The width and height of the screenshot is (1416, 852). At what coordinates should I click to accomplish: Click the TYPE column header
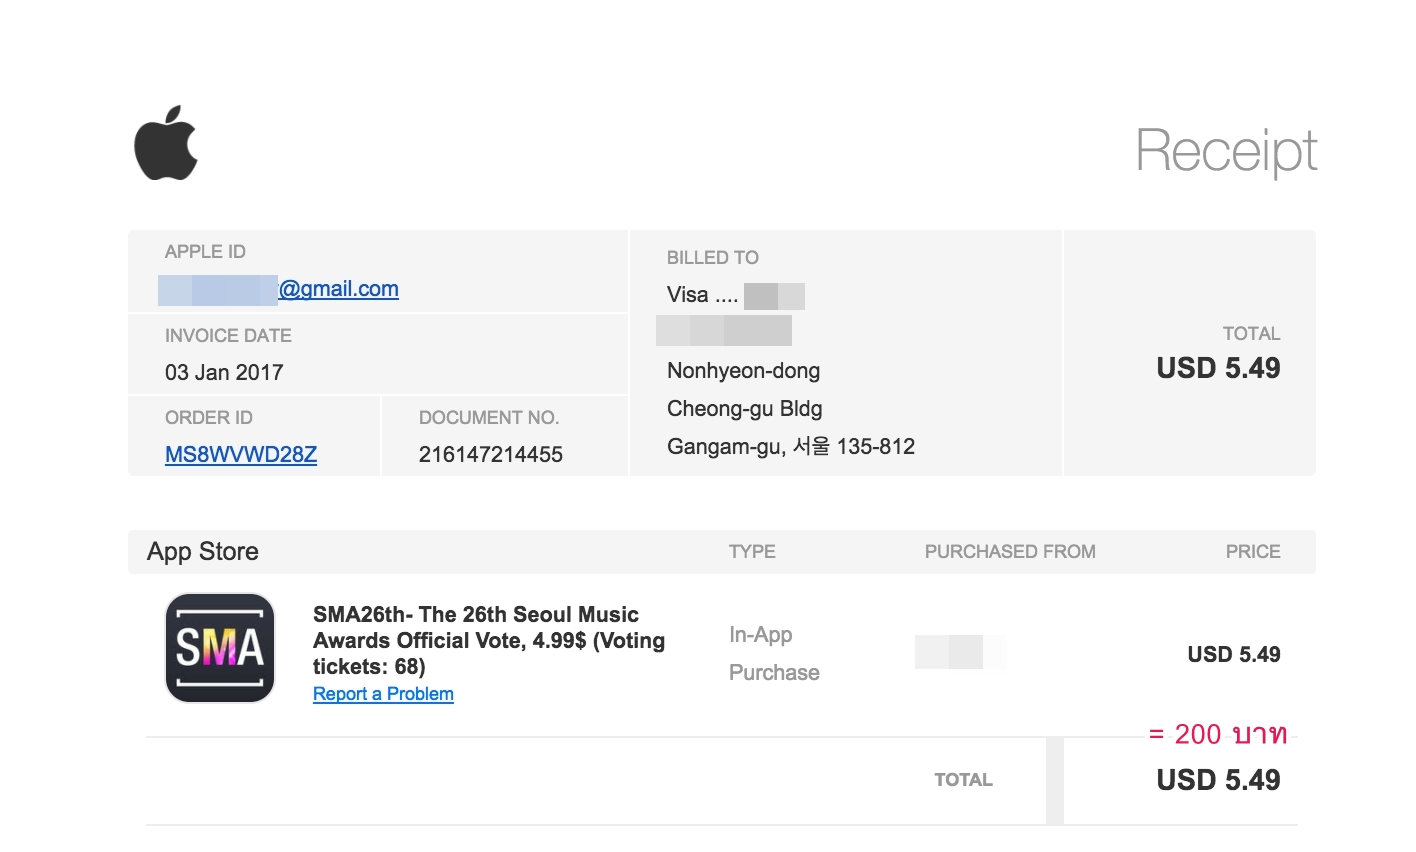pos(752,552)
